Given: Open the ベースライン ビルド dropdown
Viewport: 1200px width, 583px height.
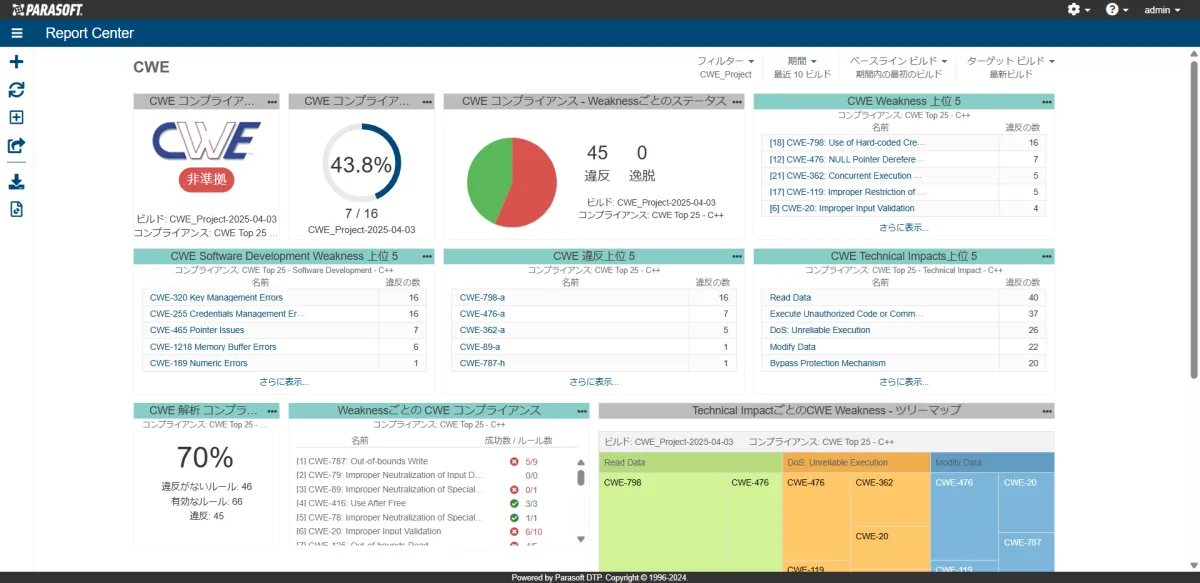Looking at the screenshot, I should tap(898, 61).
